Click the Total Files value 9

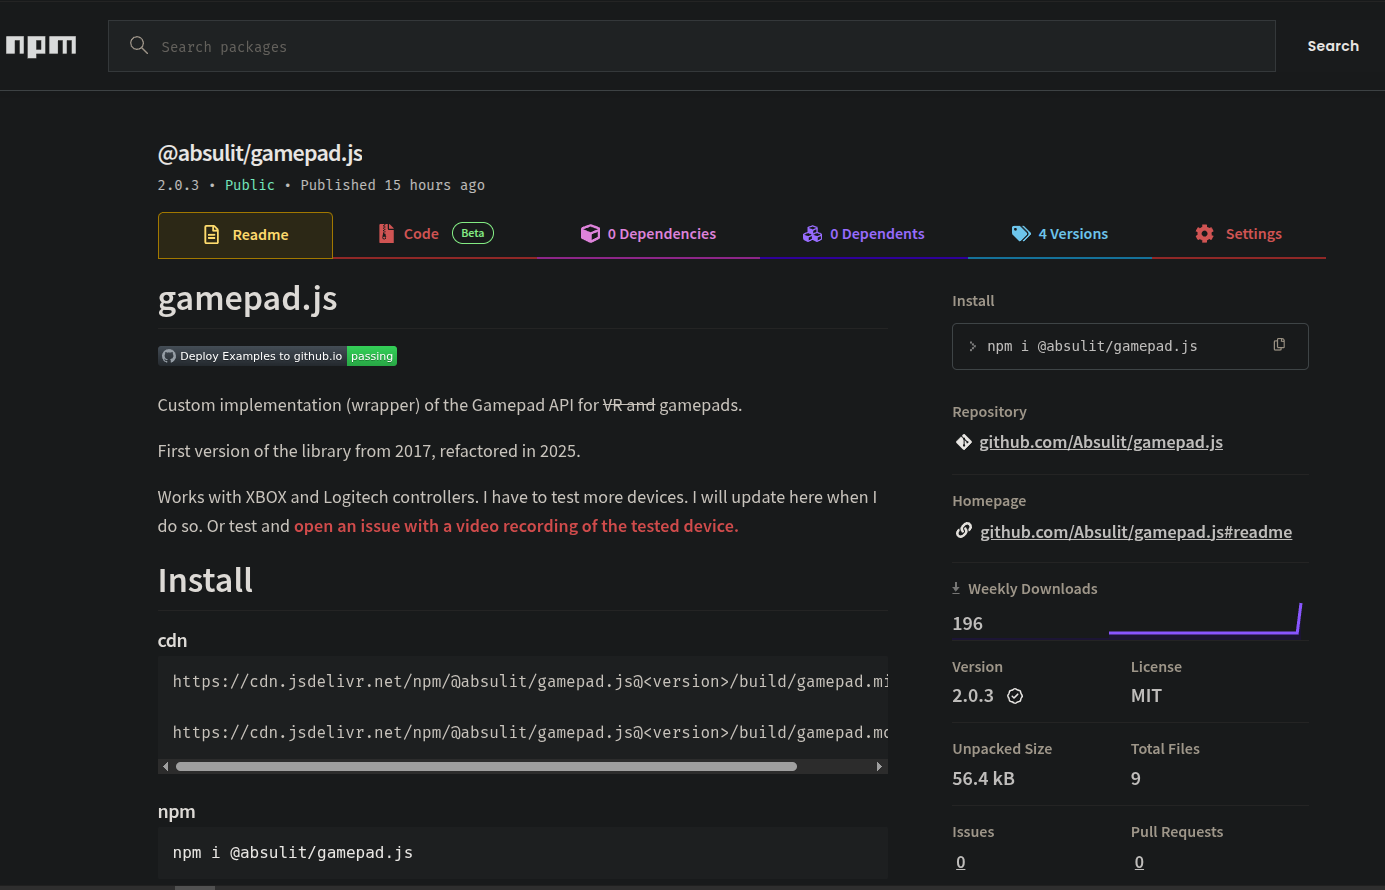1136,779
